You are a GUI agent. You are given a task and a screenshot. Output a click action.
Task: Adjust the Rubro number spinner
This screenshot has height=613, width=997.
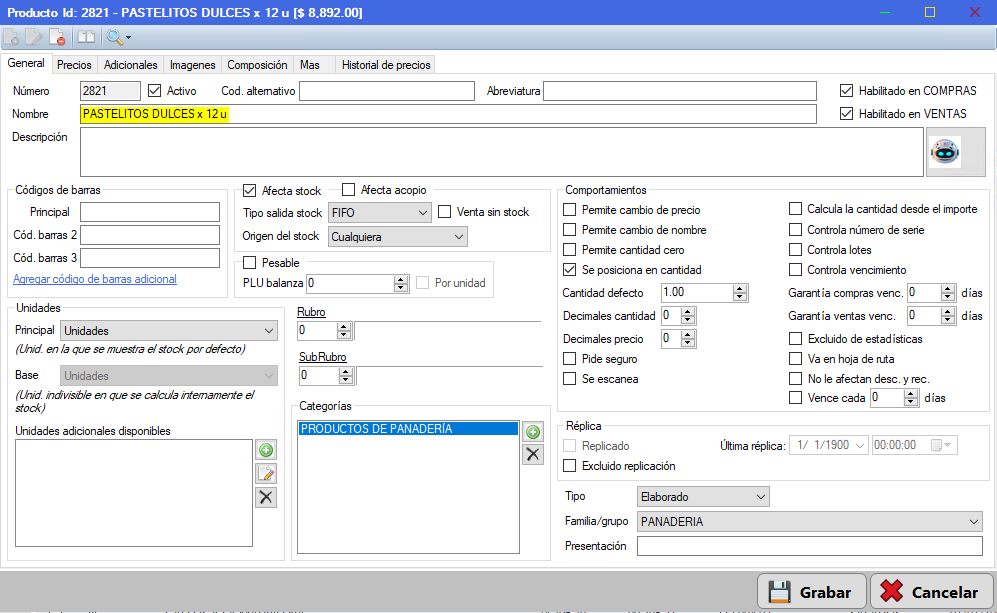pos(344,331)
